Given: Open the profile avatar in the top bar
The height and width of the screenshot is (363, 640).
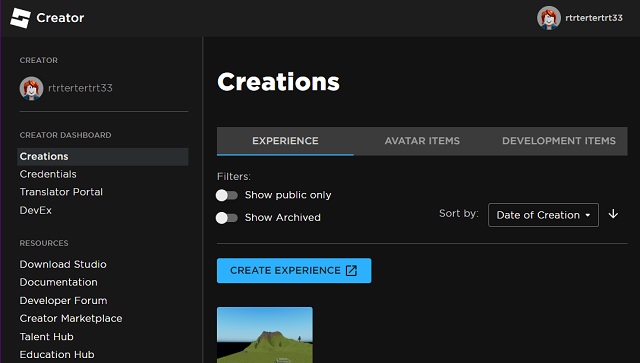Looking at the screenshot, I should (549, 18).
